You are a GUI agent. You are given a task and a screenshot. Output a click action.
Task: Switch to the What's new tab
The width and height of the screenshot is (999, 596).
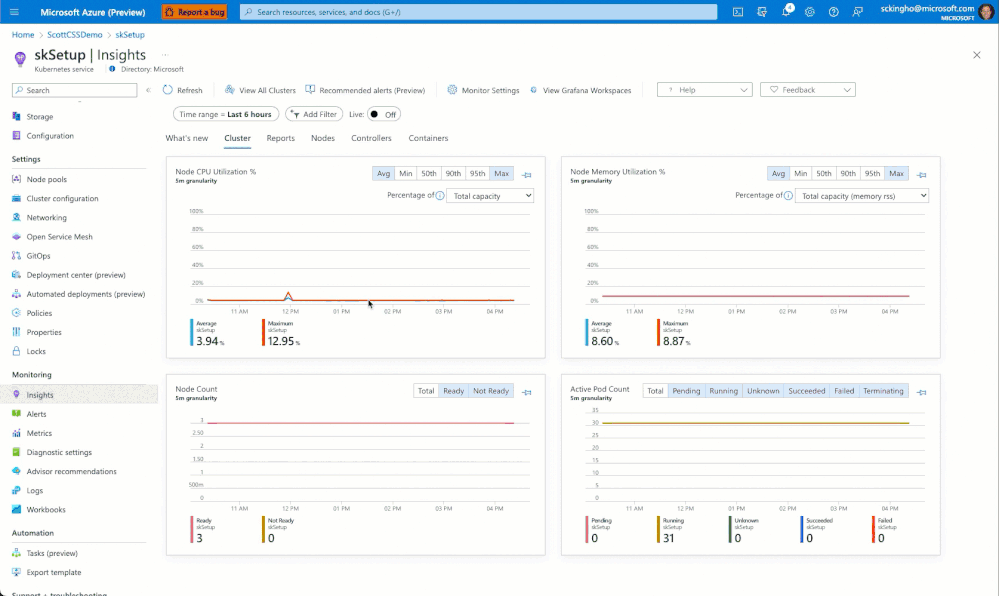[x=187, y=138]
